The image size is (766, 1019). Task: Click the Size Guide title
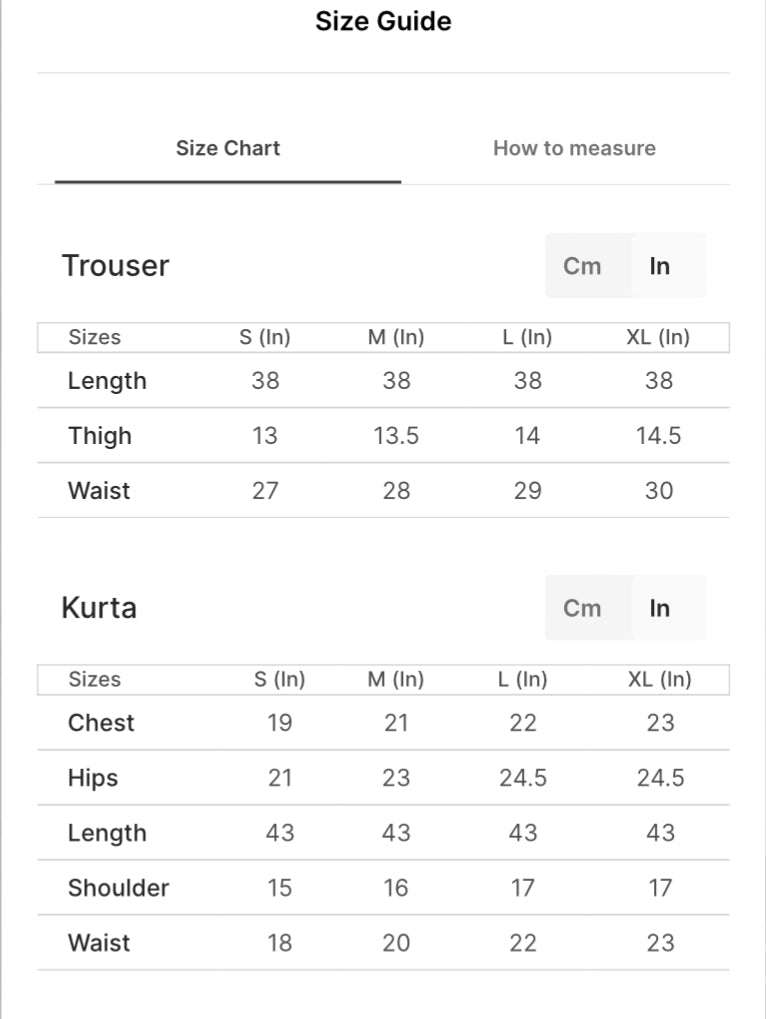click(x=383, y=21)
